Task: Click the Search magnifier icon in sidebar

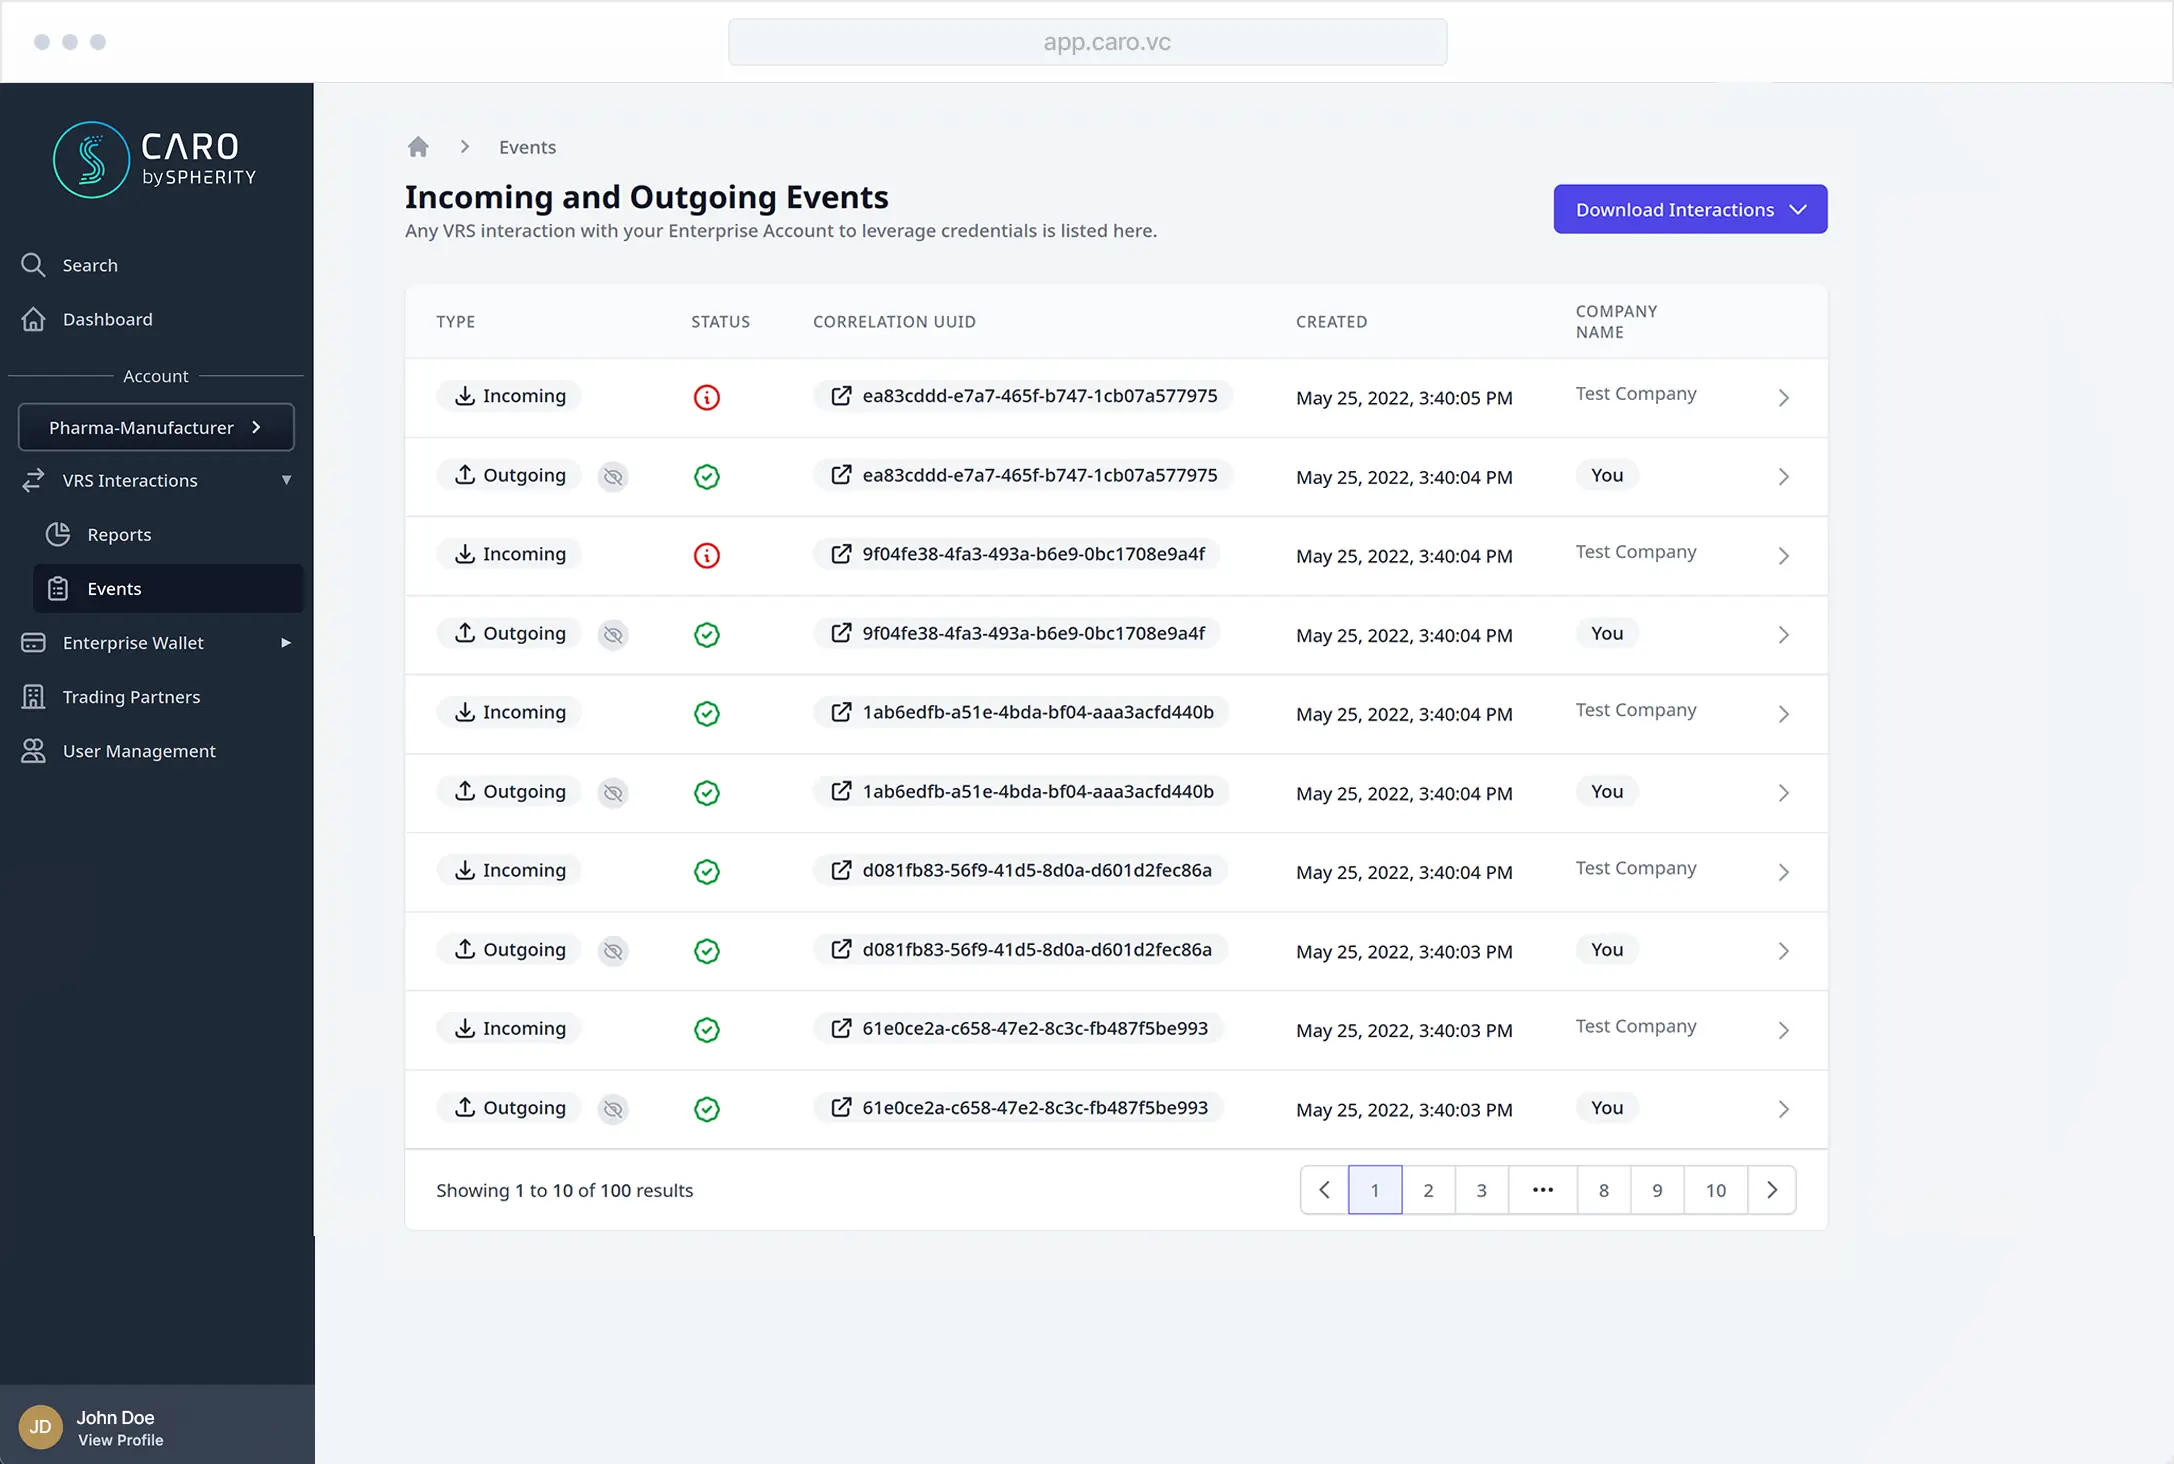Action: pos(33,265)
